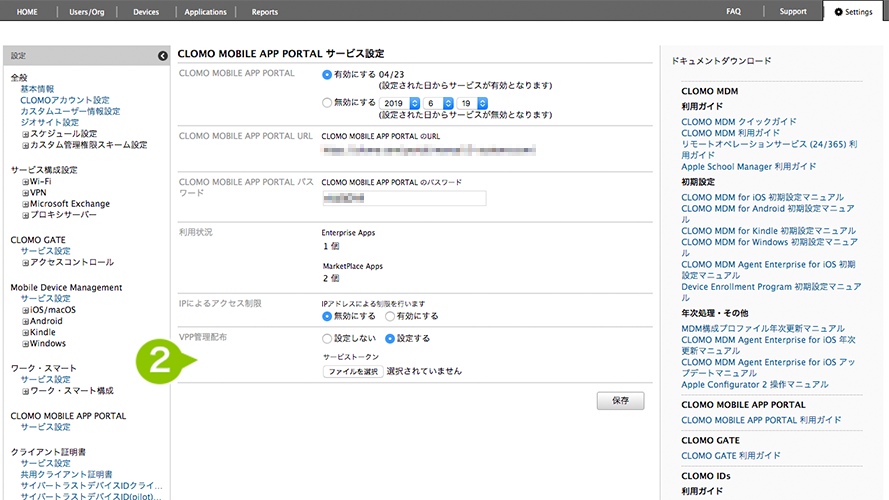Viewport: 889px width, 500px height.
Task: Open サービス設定 under ワーク・スマート
Action: pyautogui.click(x=45, y=379)
